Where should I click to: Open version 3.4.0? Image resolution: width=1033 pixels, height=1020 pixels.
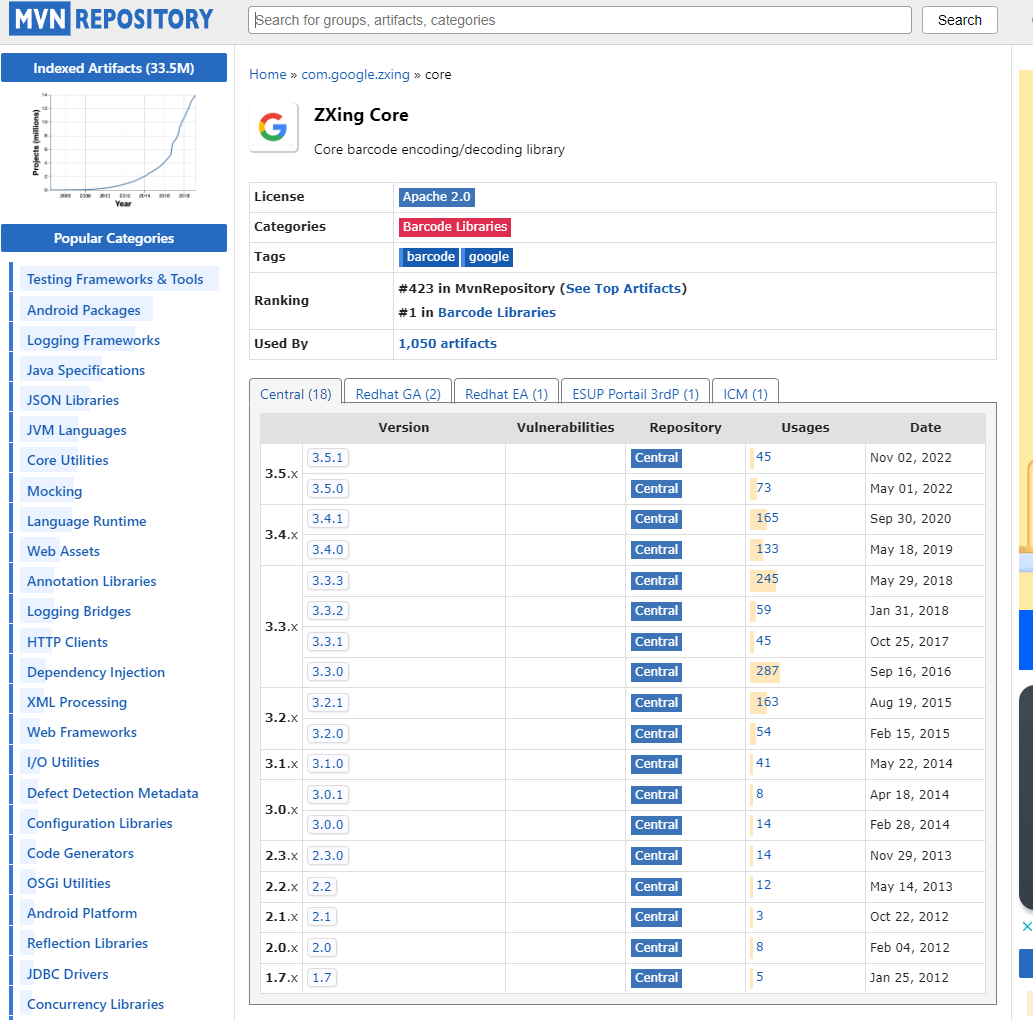click(x=327, y=550)
